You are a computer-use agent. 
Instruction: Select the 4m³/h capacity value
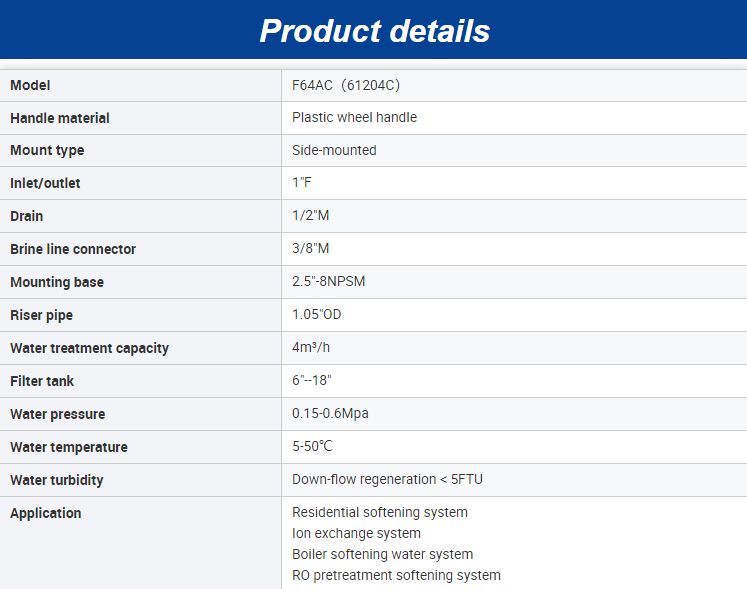(x=310, y=348)
